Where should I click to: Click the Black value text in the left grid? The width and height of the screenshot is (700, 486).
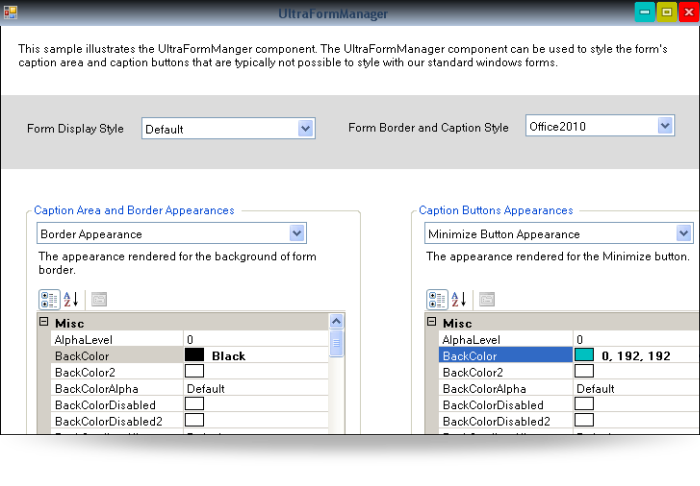[229, 356]
